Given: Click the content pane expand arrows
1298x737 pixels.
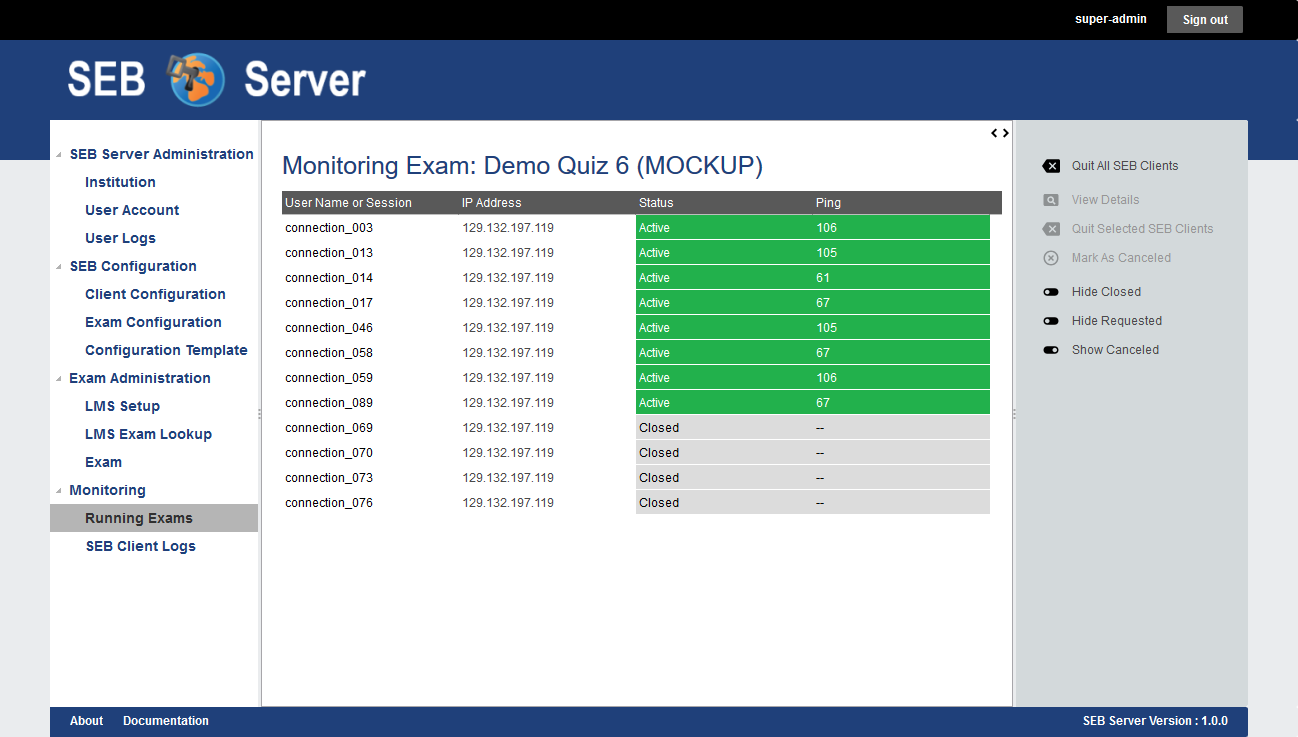Looking at the screenshot, I should coord(1000,133).
